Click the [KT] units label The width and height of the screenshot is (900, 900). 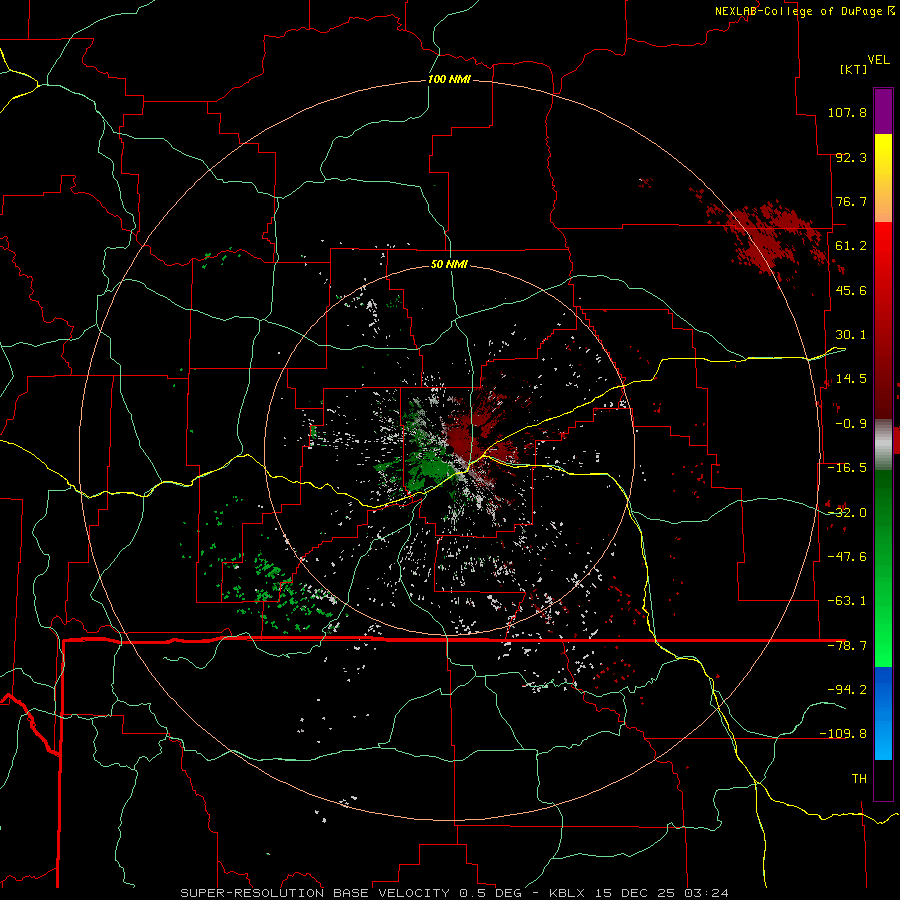[x=854, y=69]
